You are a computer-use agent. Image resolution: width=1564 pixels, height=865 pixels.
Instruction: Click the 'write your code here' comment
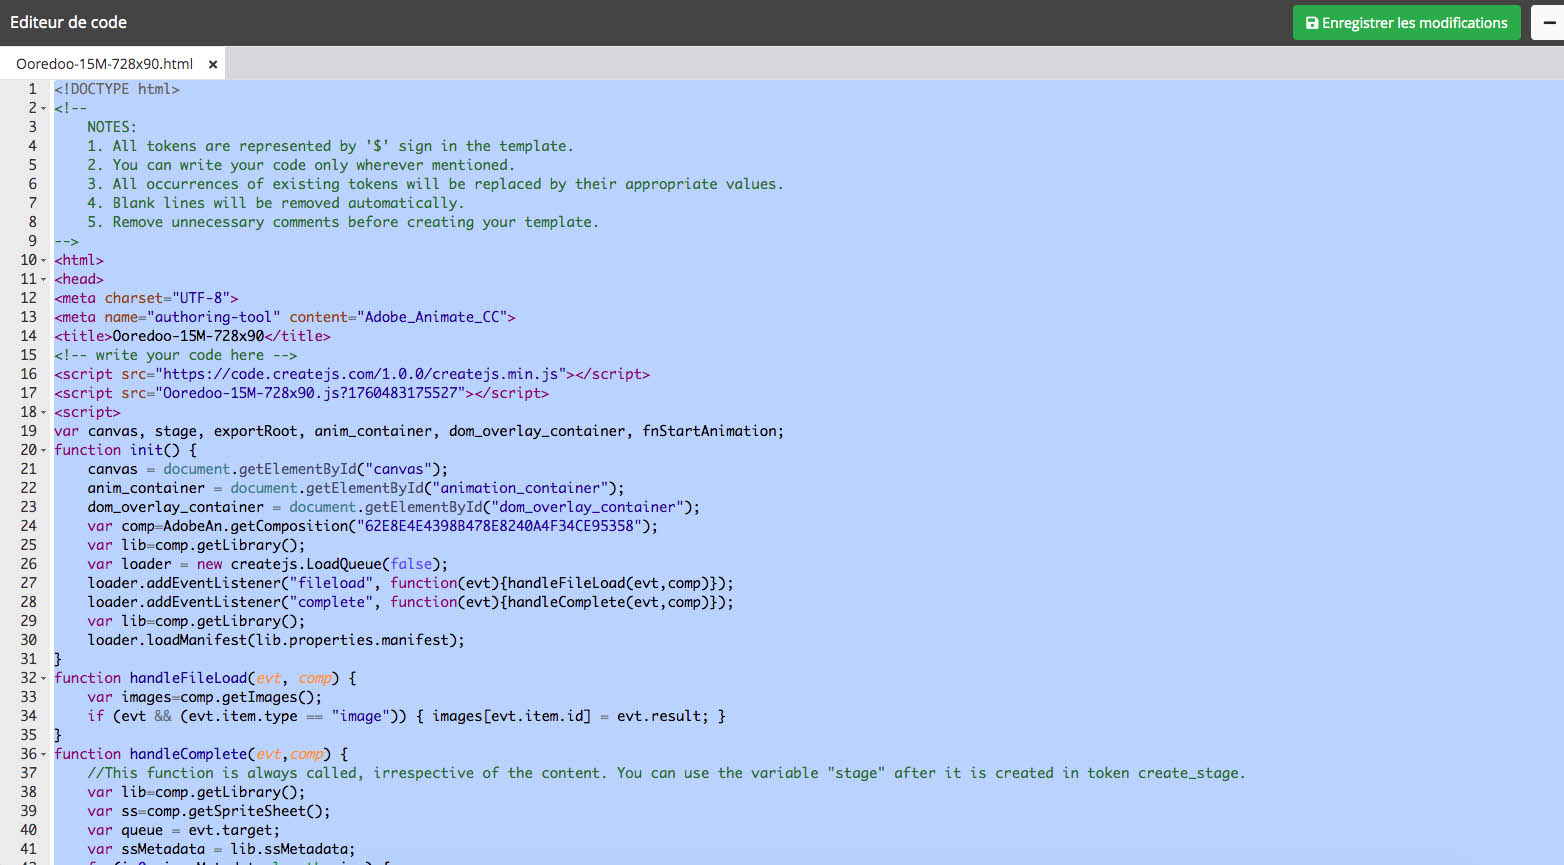[x=176, y=355]
